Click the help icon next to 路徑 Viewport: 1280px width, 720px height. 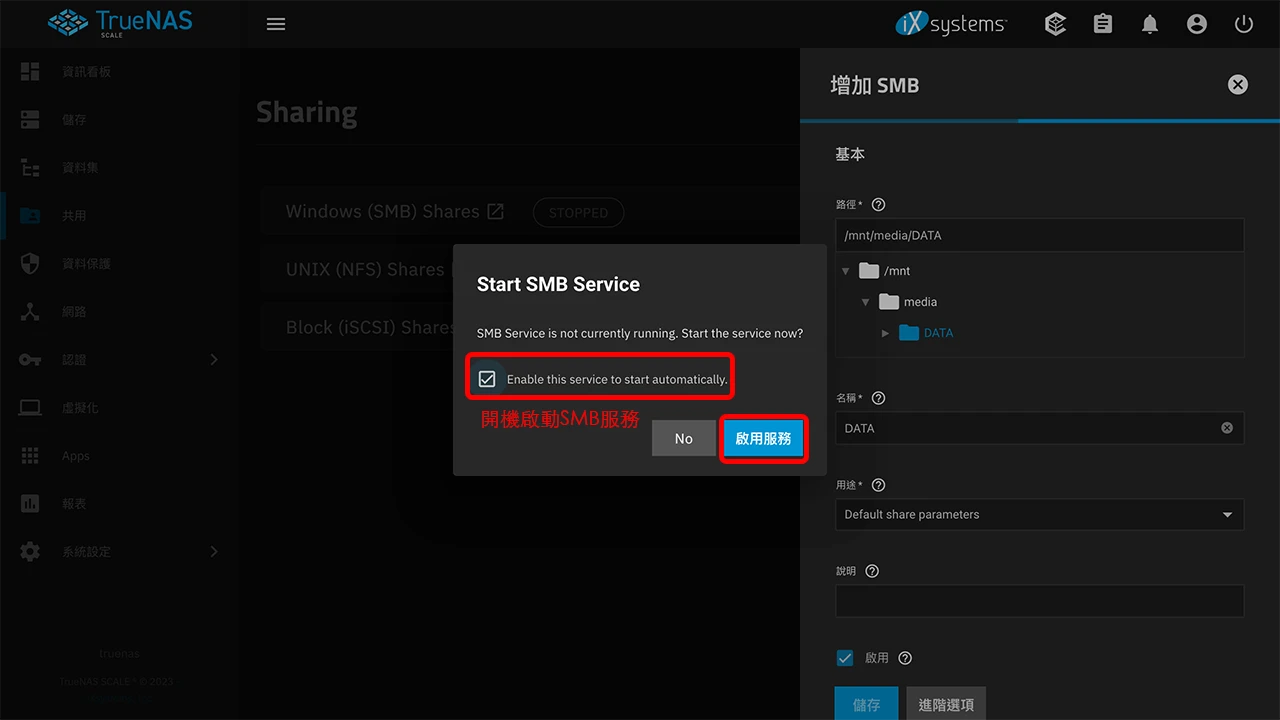coord(878,204)
